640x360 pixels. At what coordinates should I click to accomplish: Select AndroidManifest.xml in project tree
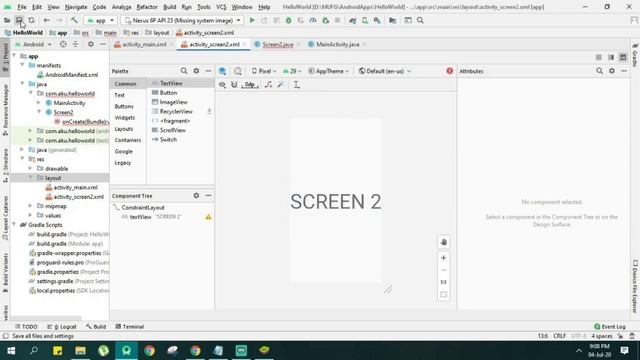(71, 75)
